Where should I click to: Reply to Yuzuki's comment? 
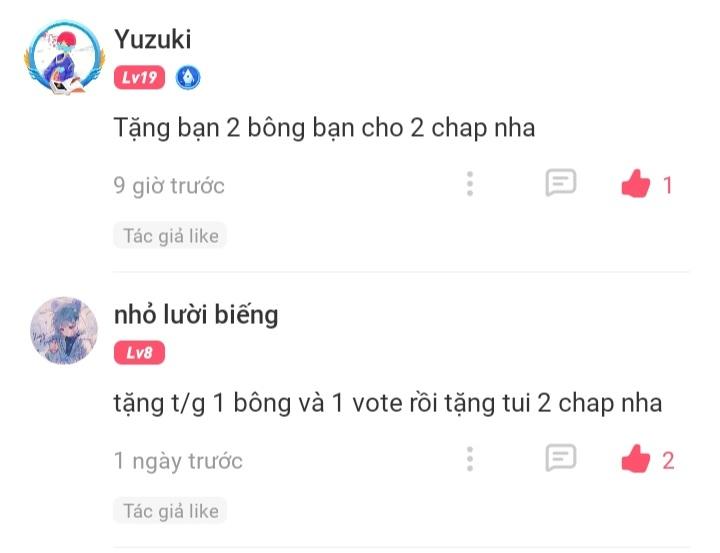(561, 183)
